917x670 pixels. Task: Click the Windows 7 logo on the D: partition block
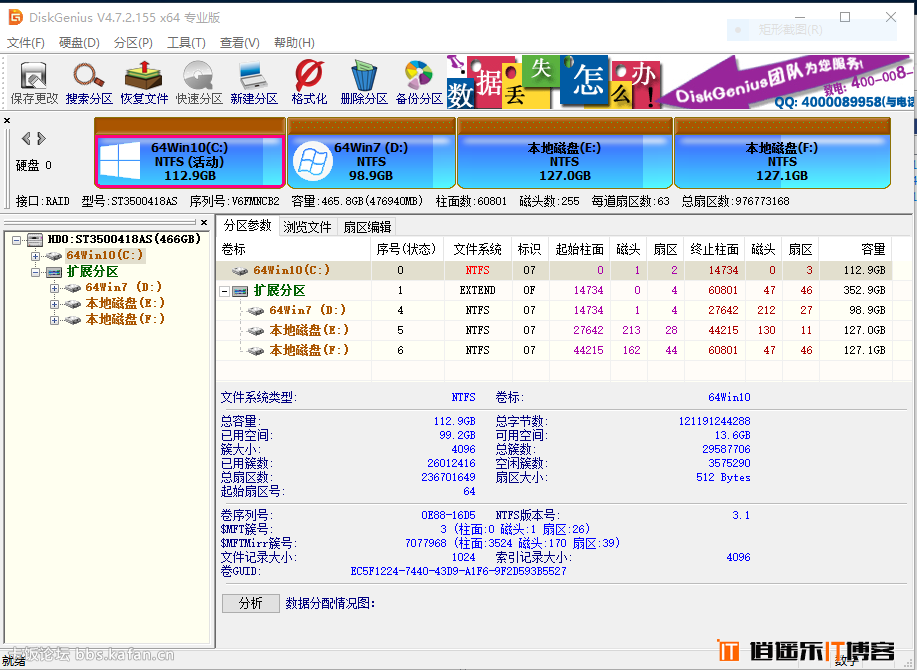tap(312, 161)
